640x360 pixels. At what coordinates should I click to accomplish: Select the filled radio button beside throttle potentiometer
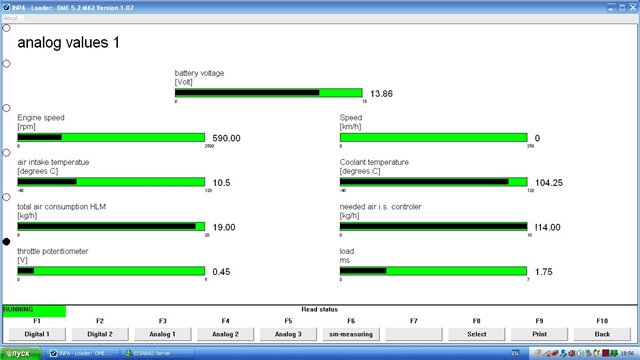(x=6, y=242)
